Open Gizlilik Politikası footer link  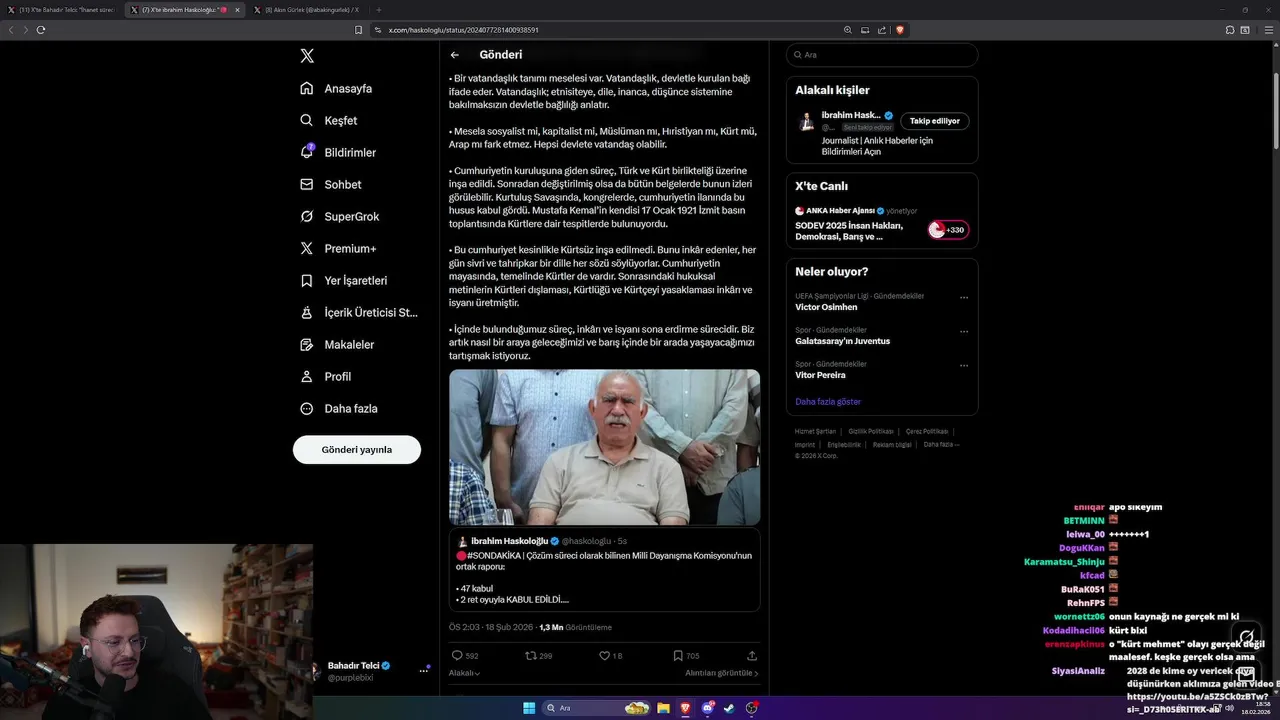pyautogui.click(x=871, y=431)
